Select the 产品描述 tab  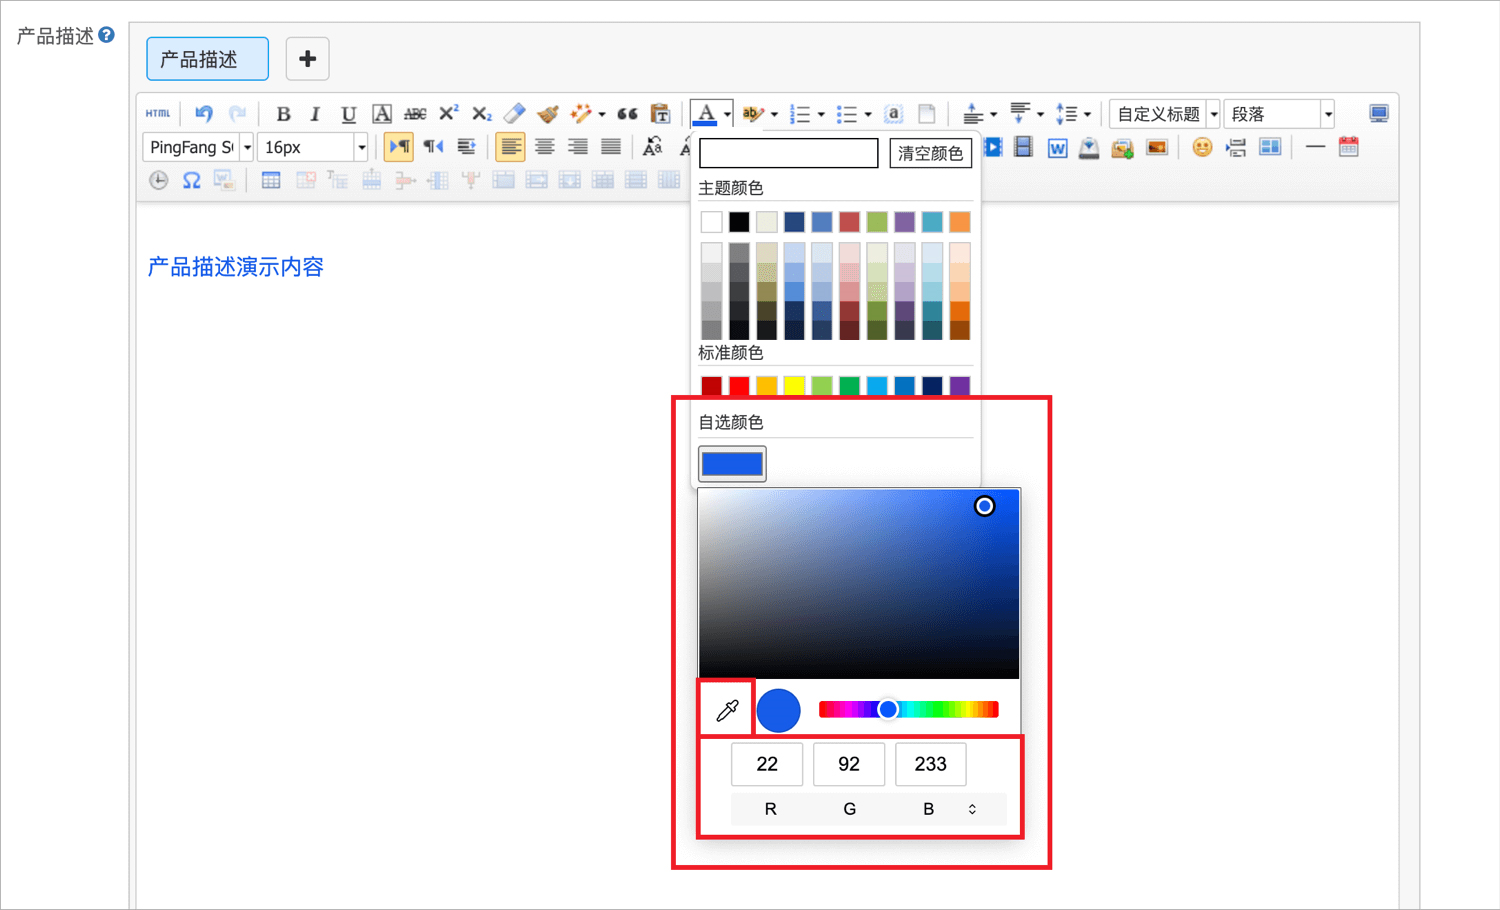click(207, 59)
